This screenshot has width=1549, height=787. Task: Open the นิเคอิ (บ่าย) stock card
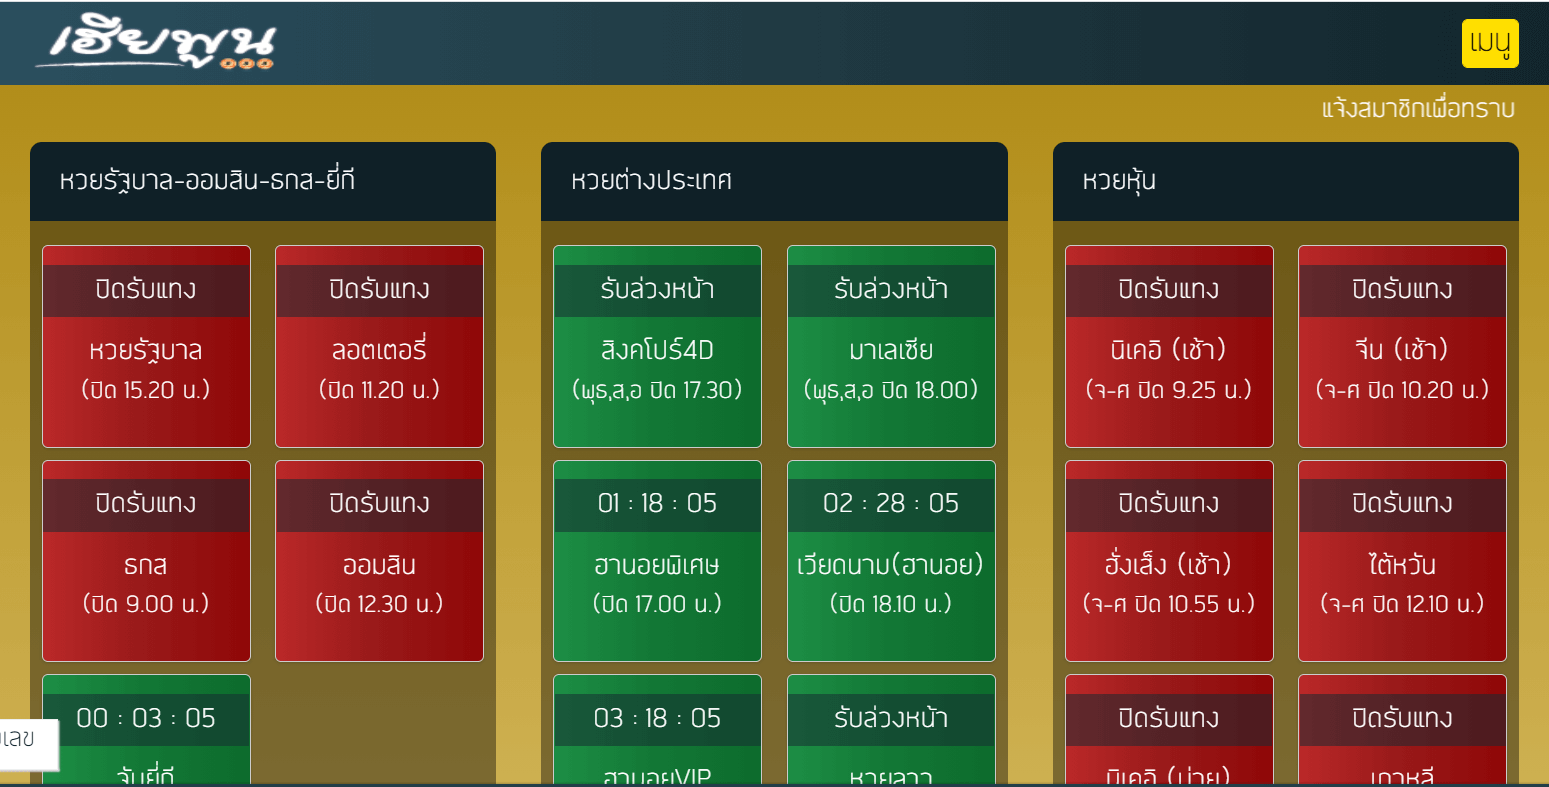click(x=1169, y=729)
